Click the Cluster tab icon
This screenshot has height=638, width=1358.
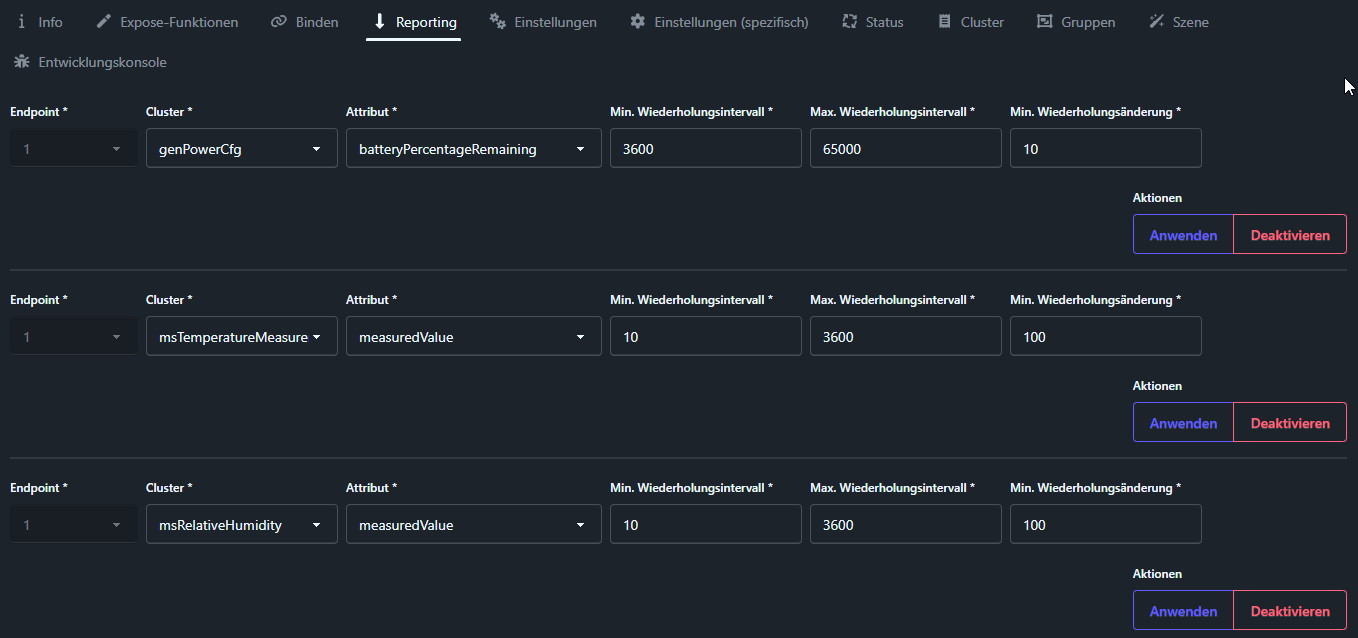pyautogui.click(x=944, y=22)
